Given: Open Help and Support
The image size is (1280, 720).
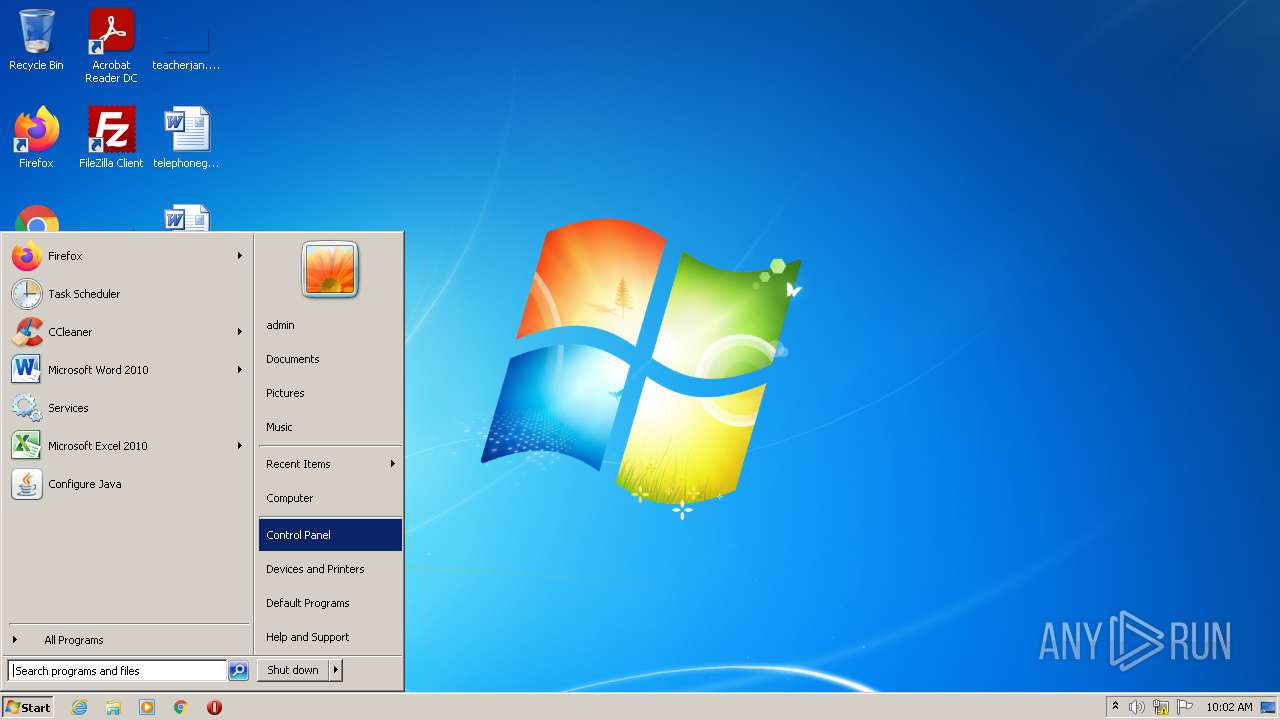Looking at the screenshot, I should click(330, 637).
